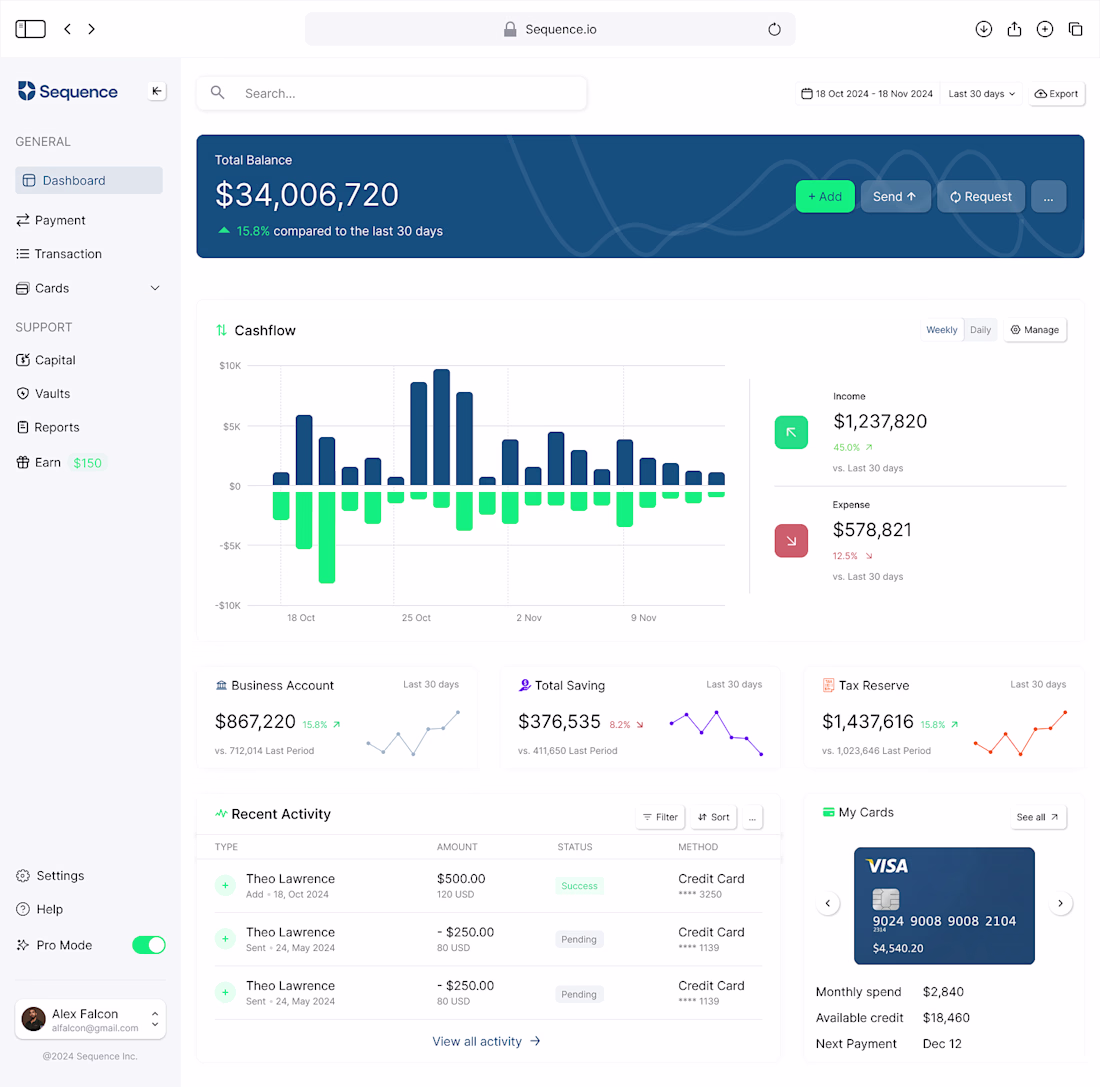
Task: Toggle the browser sidebar icon
Action: (x=30, y=29)
